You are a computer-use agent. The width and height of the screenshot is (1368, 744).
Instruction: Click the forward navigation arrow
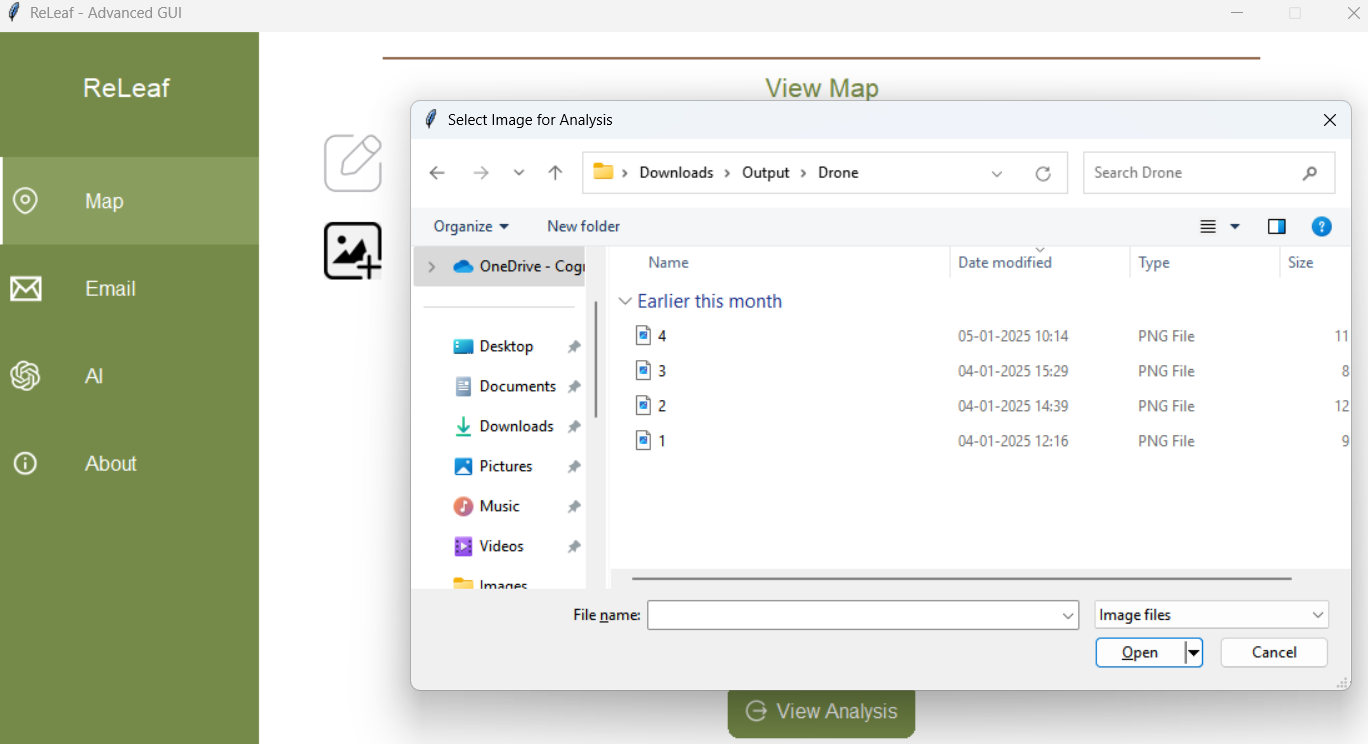pos(481,173)
